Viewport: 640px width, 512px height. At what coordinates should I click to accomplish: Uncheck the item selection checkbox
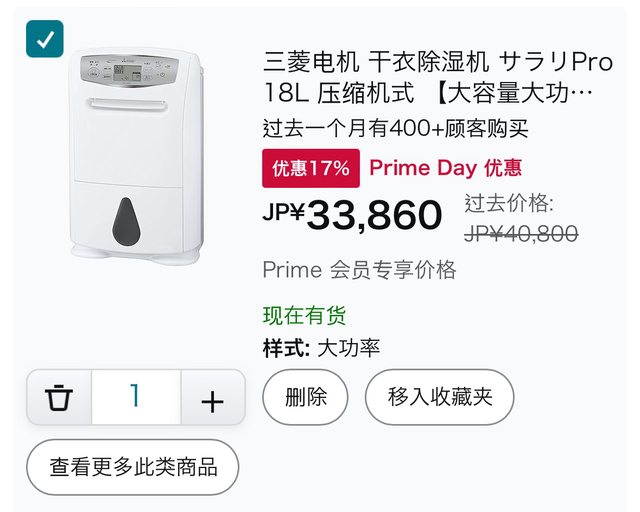tap(45, 39)
